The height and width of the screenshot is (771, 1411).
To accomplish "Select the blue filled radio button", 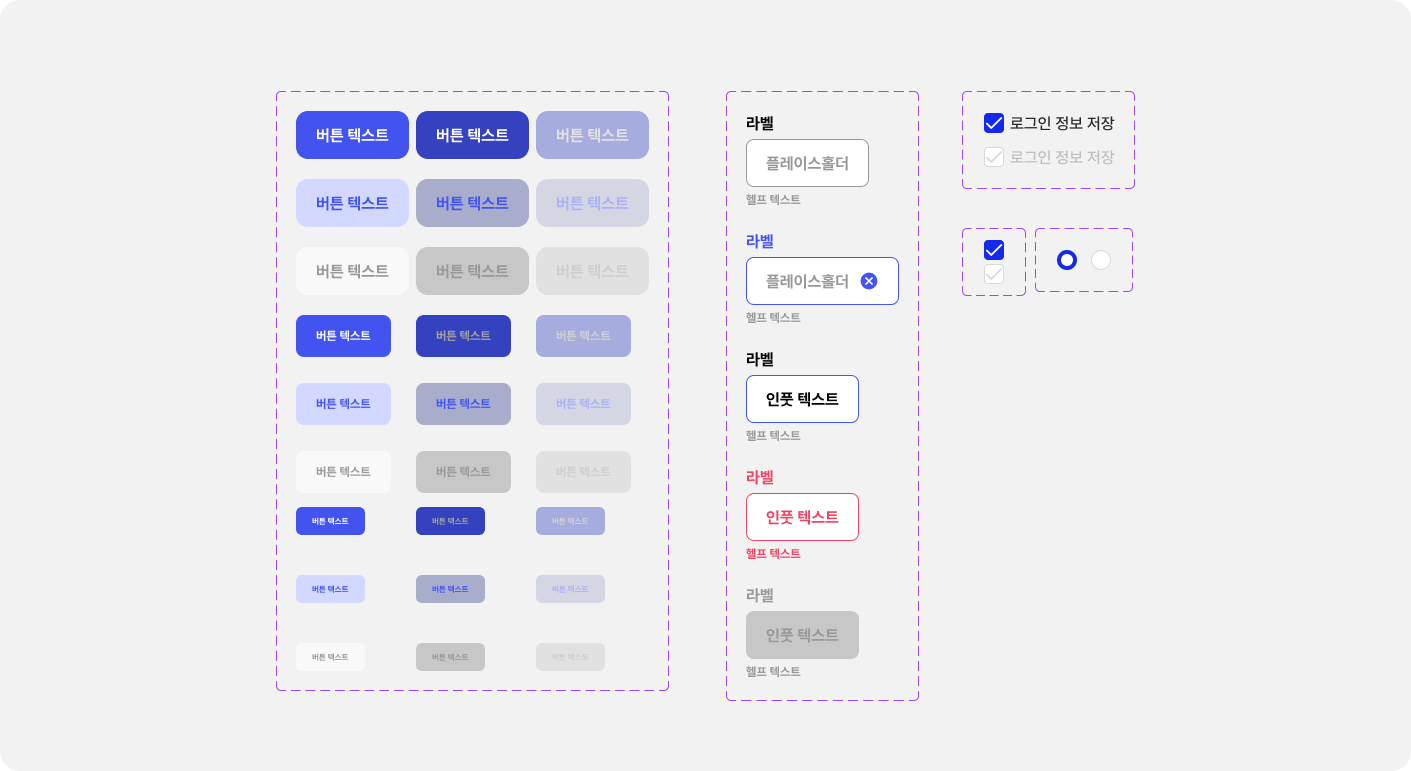I will [1067, 260].
